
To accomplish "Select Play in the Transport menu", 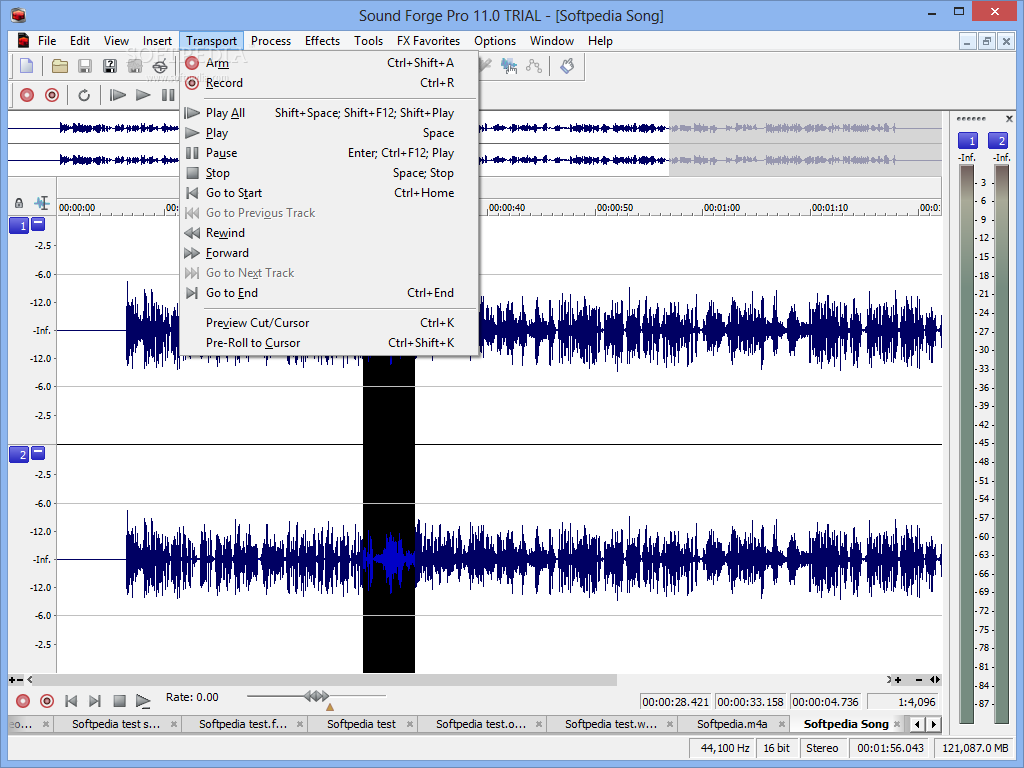I will coord(329,133).
